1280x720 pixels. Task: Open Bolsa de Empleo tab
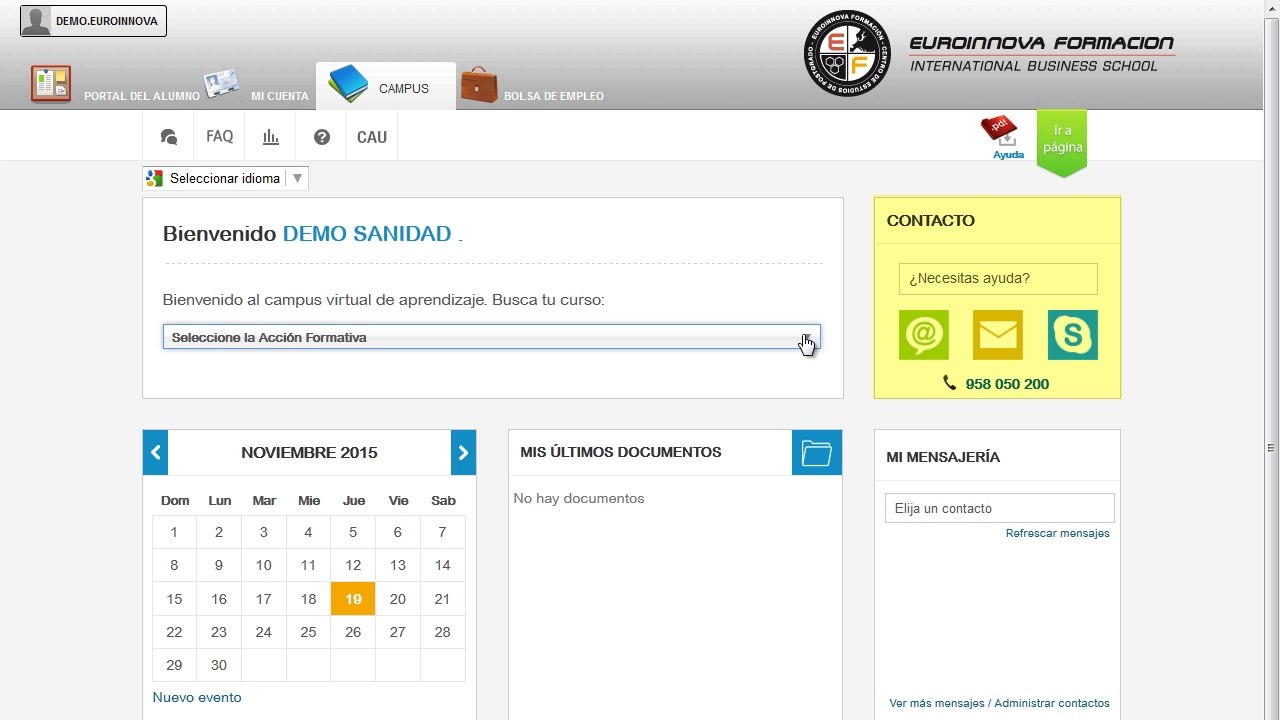532,86
